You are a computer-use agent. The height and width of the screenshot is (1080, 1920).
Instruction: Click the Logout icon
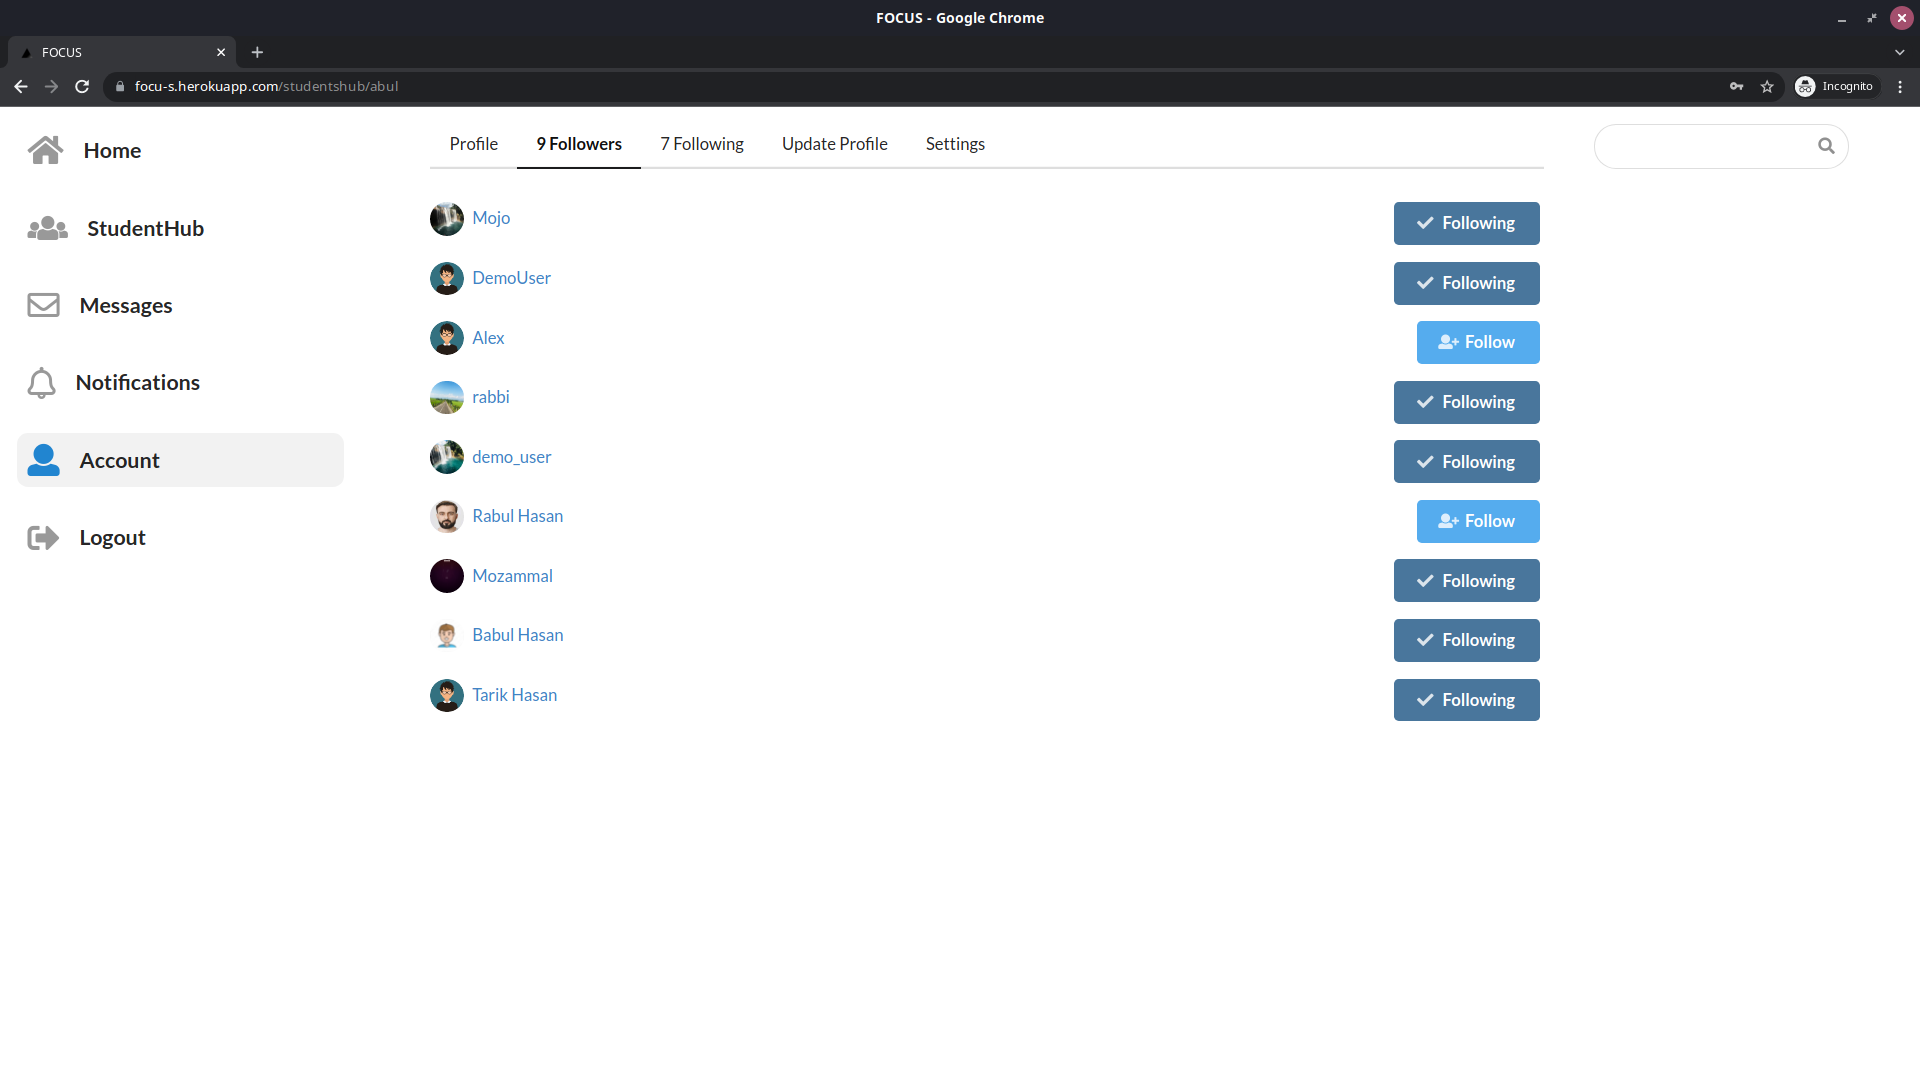click(42, 537)
